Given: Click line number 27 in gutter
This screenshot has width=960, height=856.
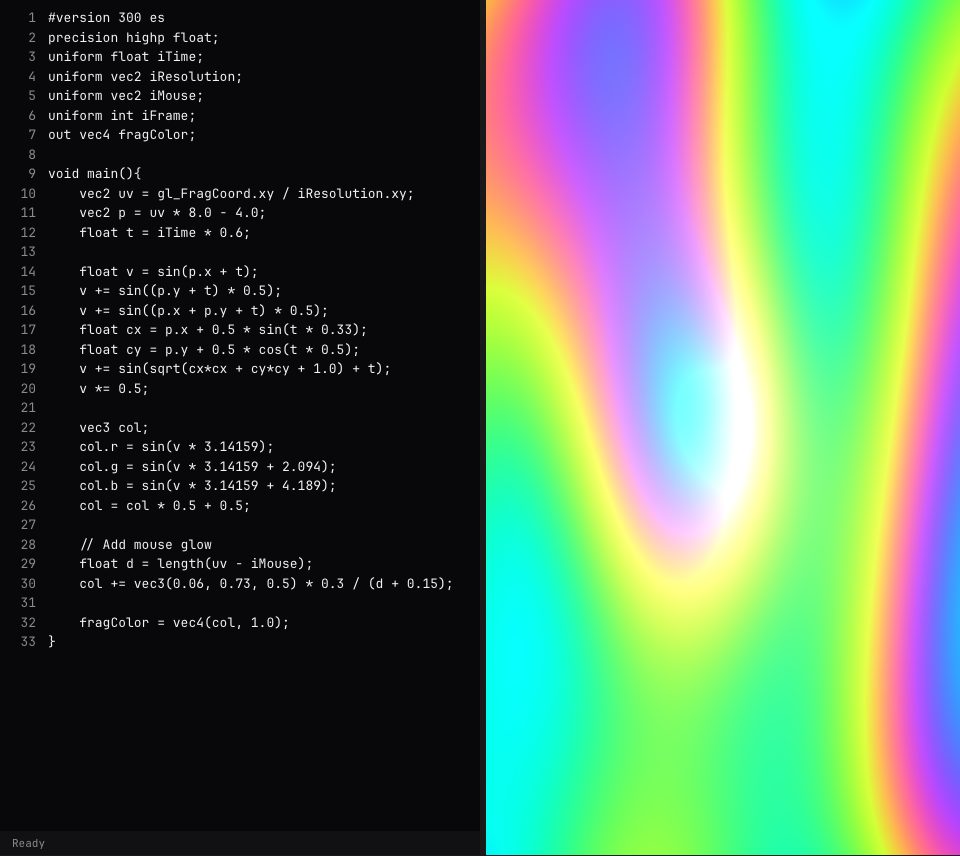Looking at the screenshot, I should click(28, 525).
